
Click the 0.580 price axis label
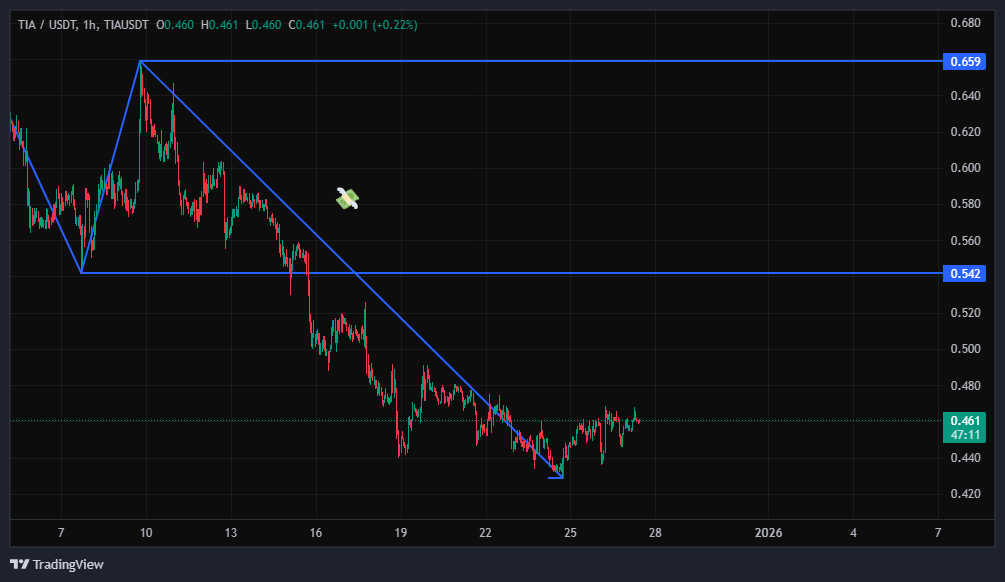965,204
